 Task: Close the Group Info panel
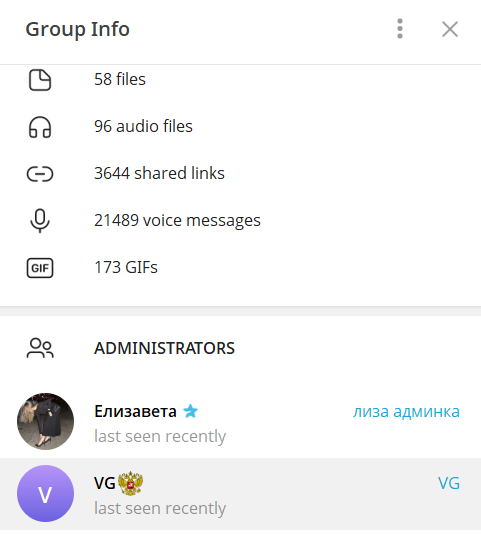450,29
